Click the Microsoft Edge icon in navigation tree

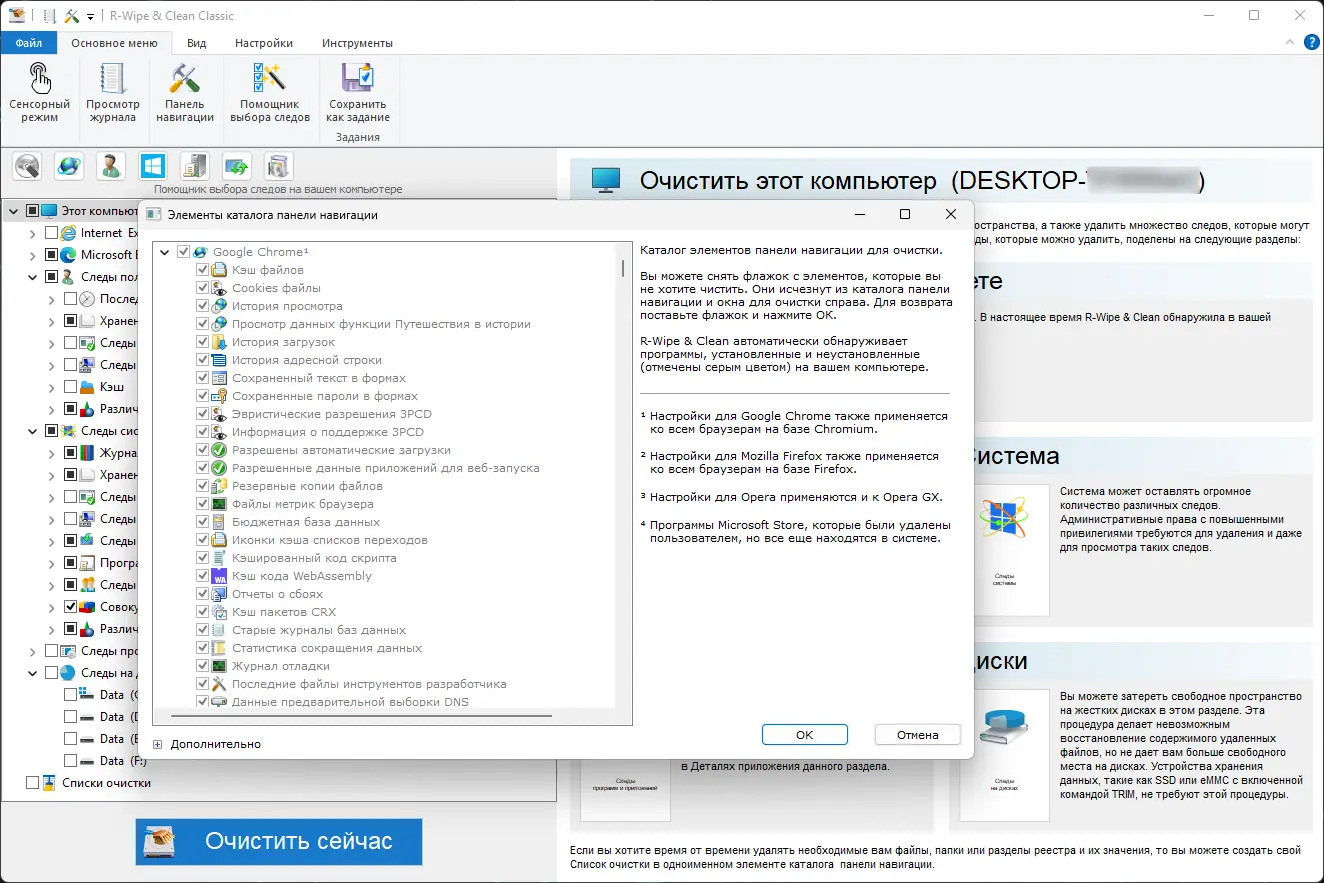tap(68, 255)
